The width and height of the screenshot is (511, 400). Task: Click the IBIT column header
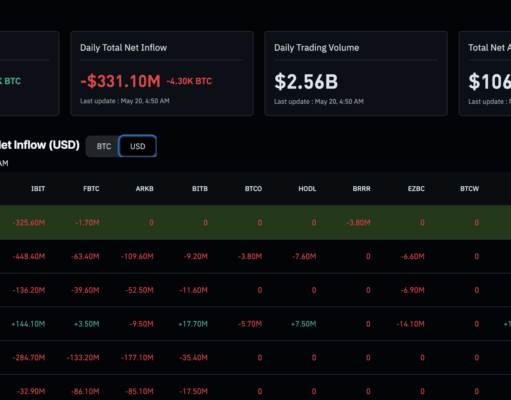(x=38, y=189)
